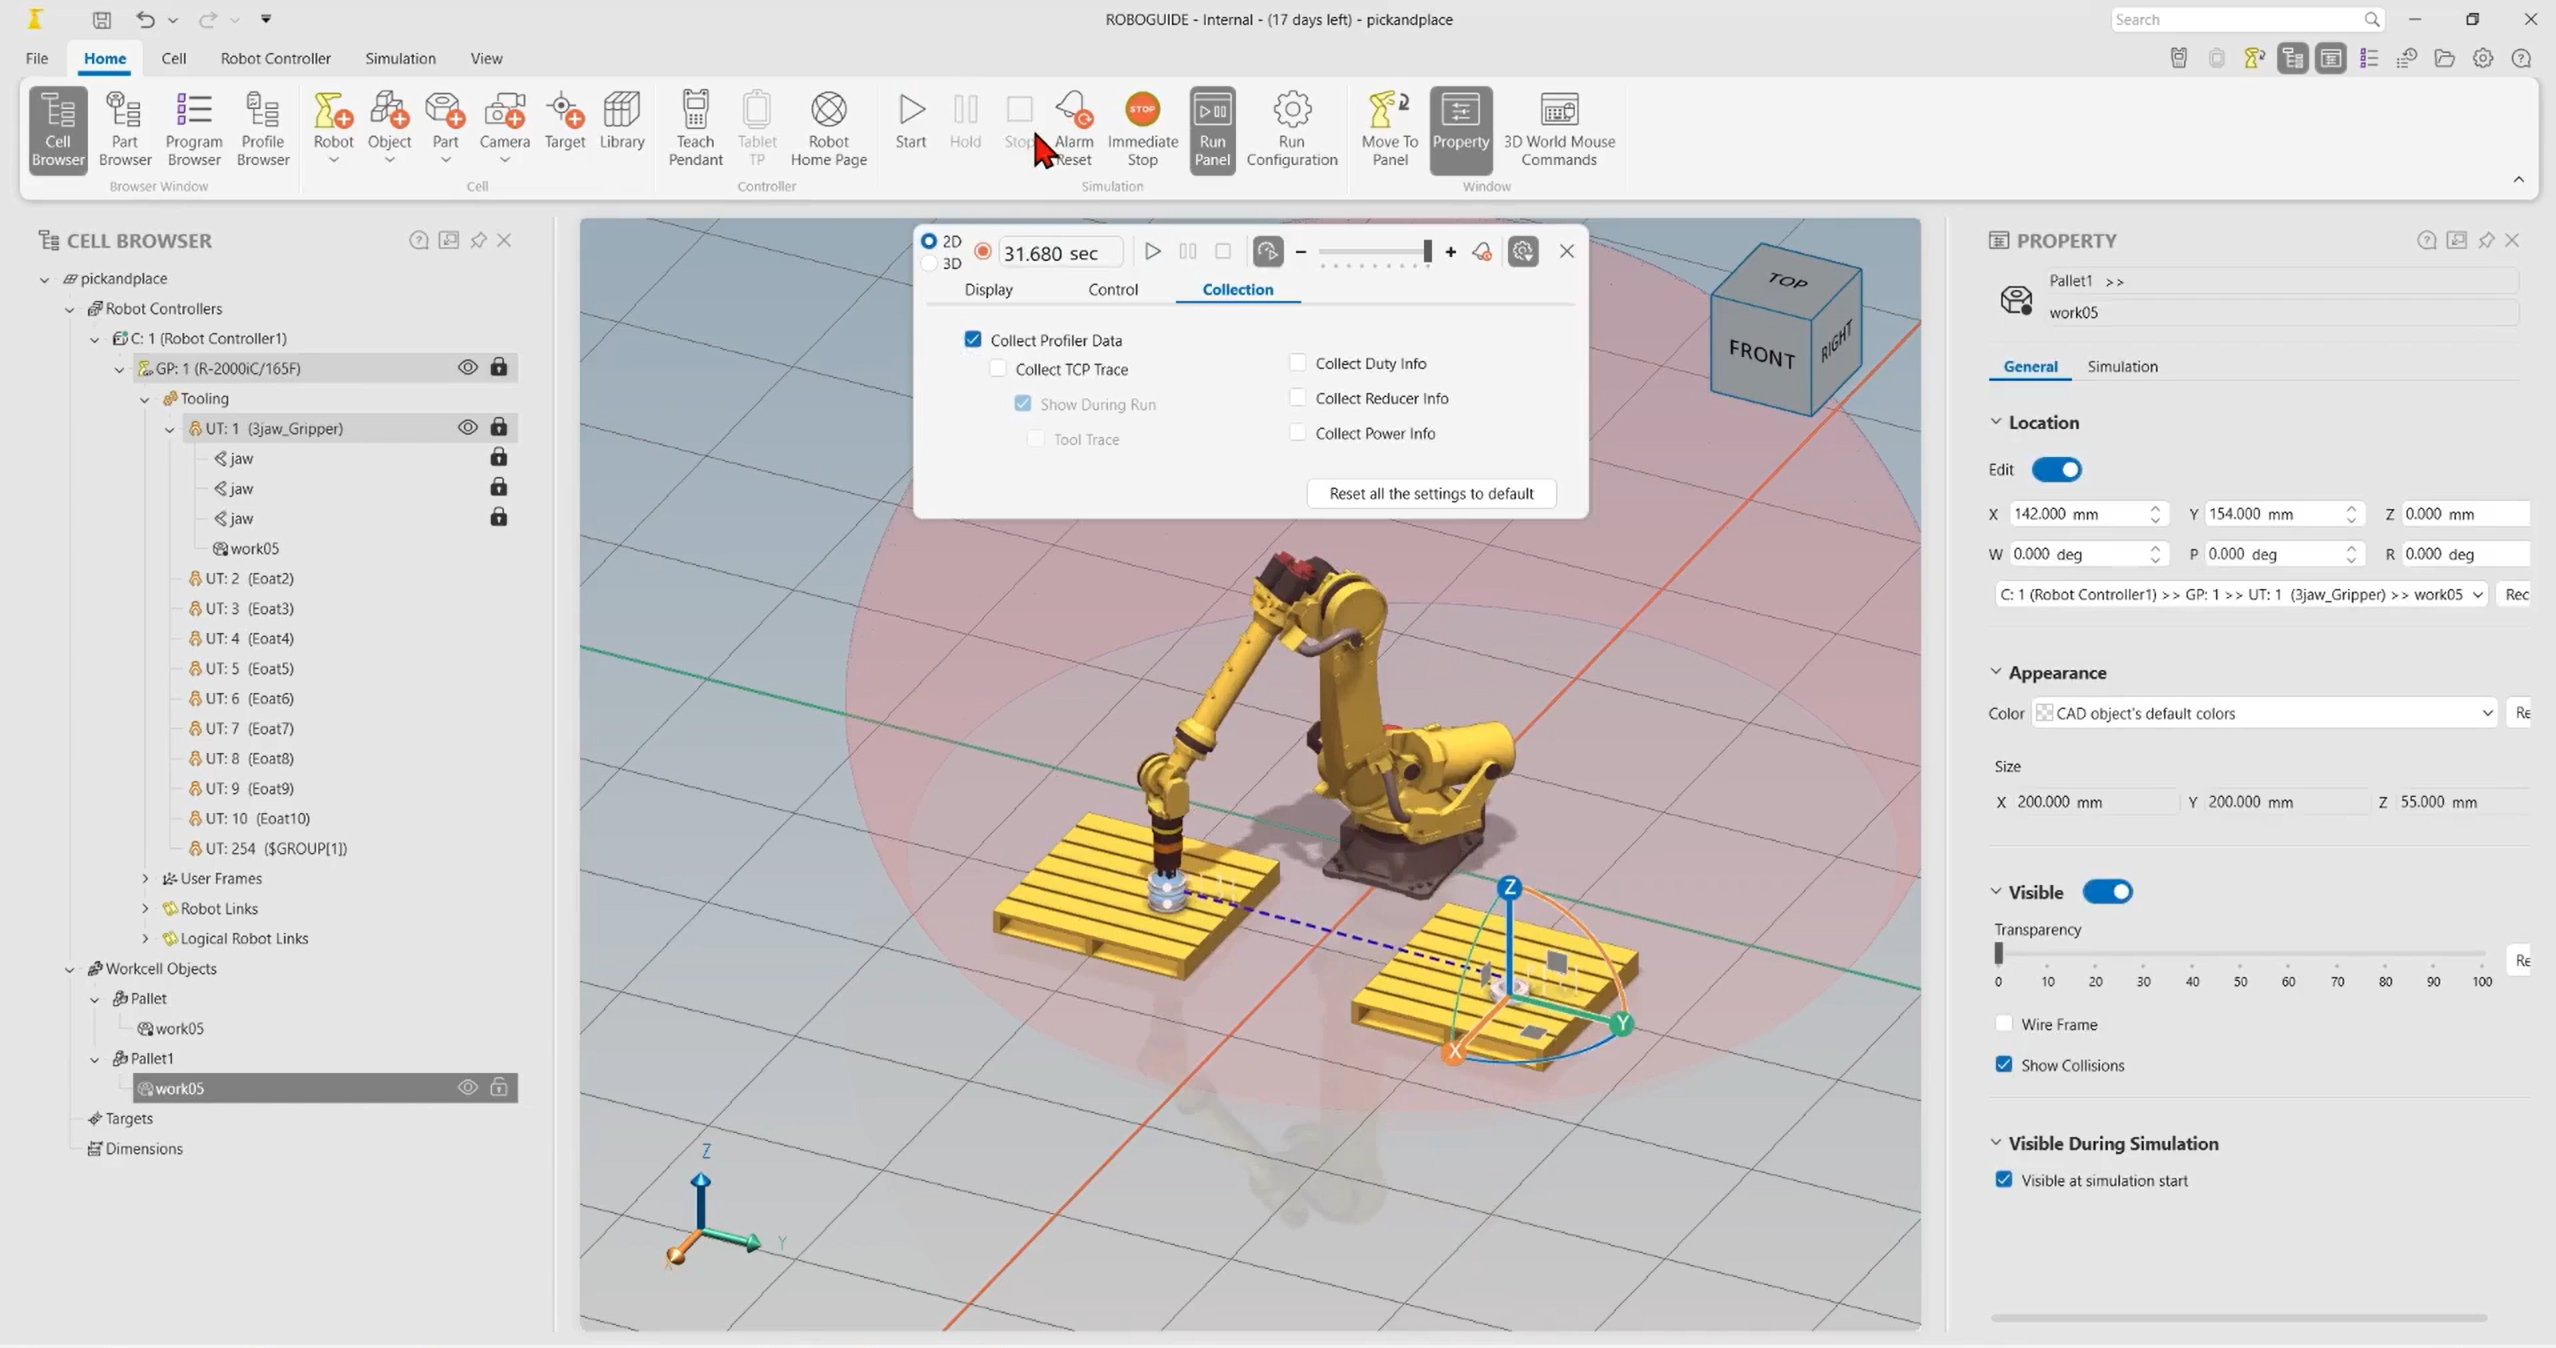Click alarm reset icon in run panel
Image resolution: width=2556 pixels, height=1348 pixels.
click(x=1482, y=252)
